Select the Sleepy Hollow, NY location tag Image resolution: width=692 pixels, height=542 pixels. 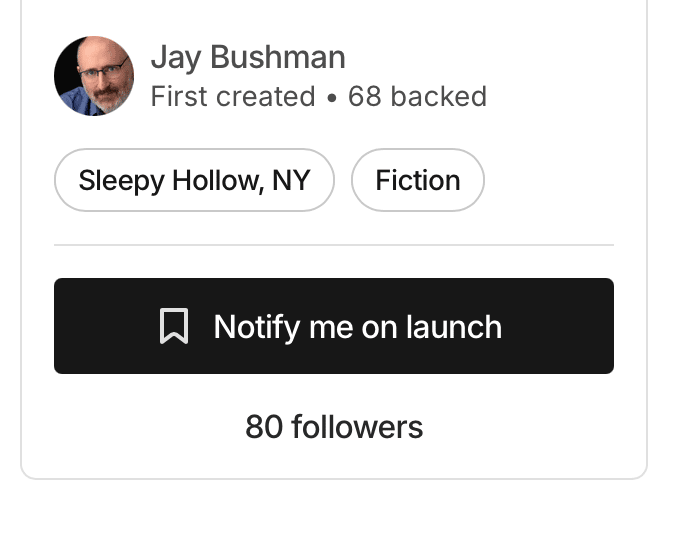click(194, 180)
